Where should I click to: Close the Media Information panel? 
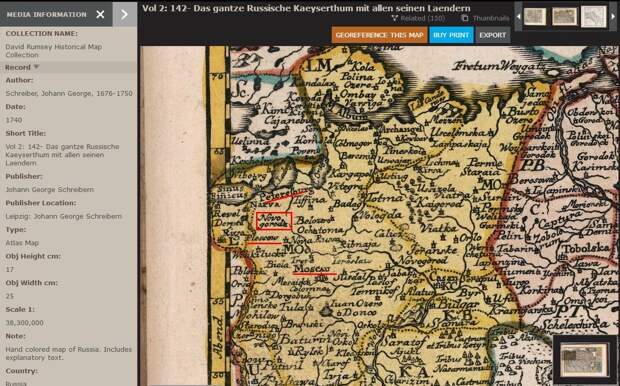point(100,14)
